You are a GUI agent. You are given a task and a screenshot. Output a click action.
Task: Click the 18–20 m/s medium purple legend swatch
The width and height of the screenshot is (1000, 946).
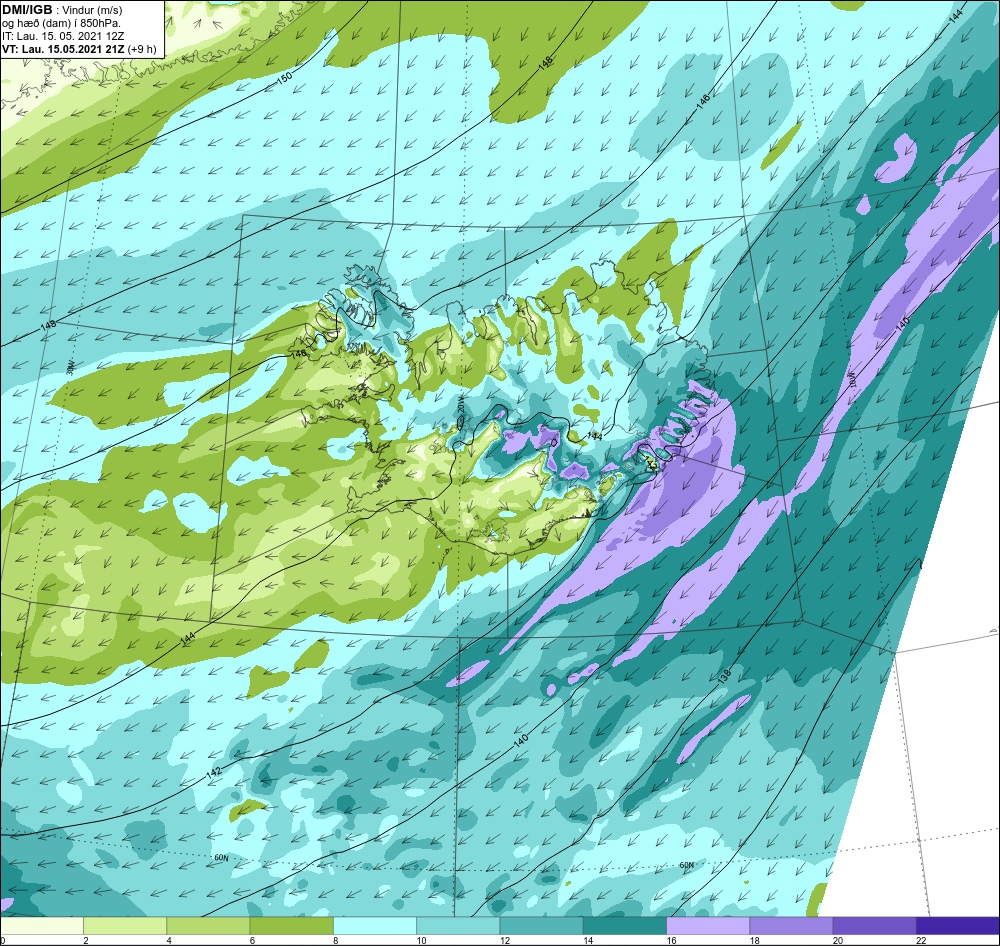pos(791,924)
